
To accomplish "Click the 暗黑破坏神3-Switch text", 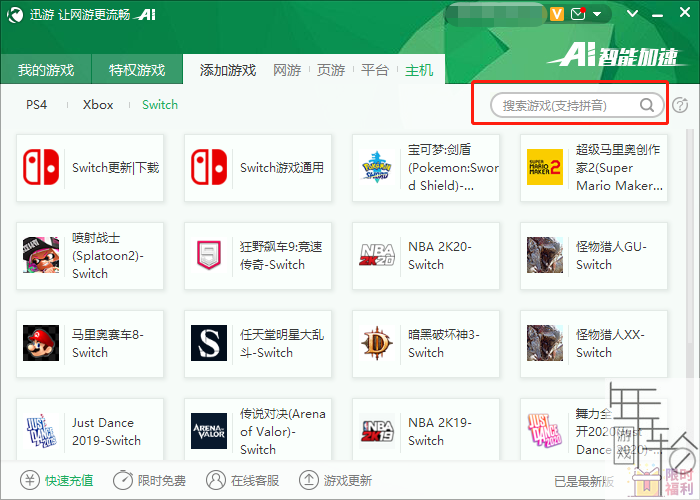I will [444, 343].
